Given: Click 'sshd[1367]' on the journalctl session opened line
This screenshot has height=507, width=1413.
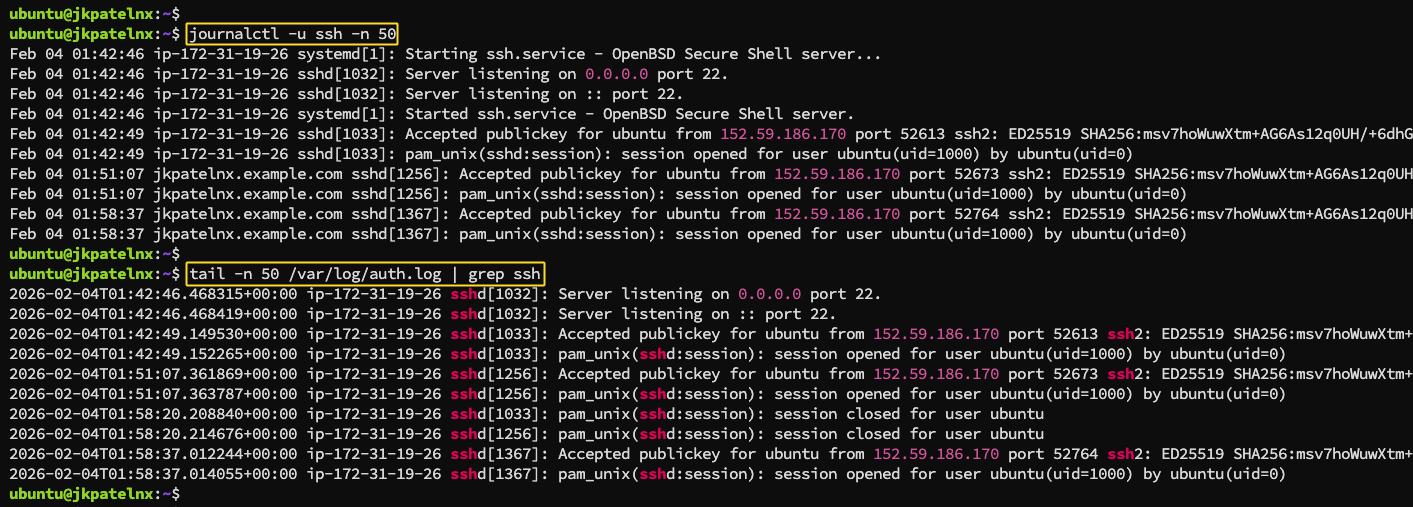Looking at the screenshot, I should (396, 234).
